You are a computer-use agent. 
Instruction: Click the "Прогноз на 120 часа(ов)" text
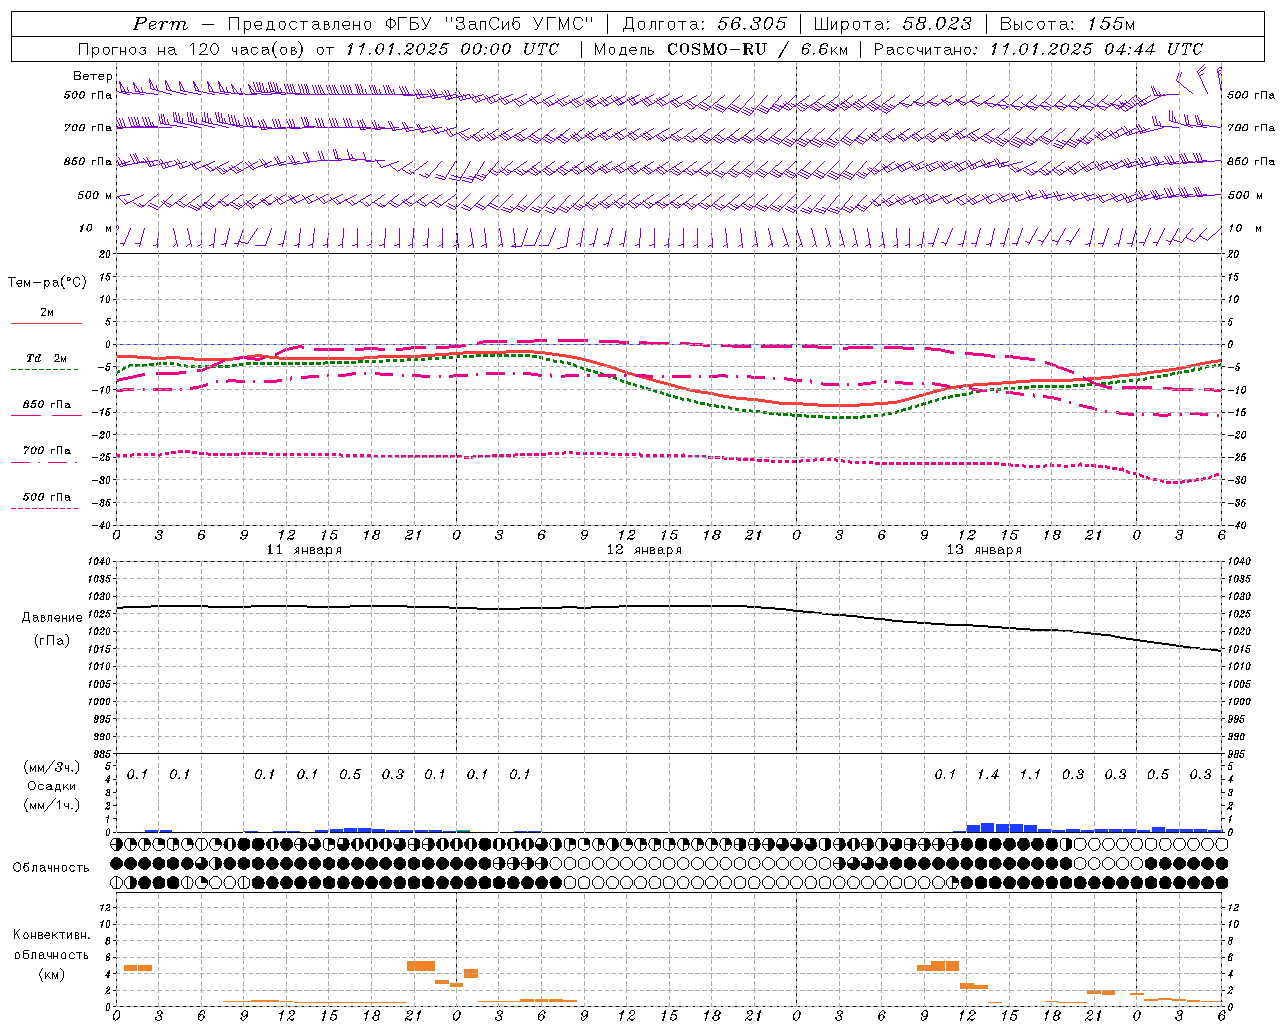[x=192, y=49]
